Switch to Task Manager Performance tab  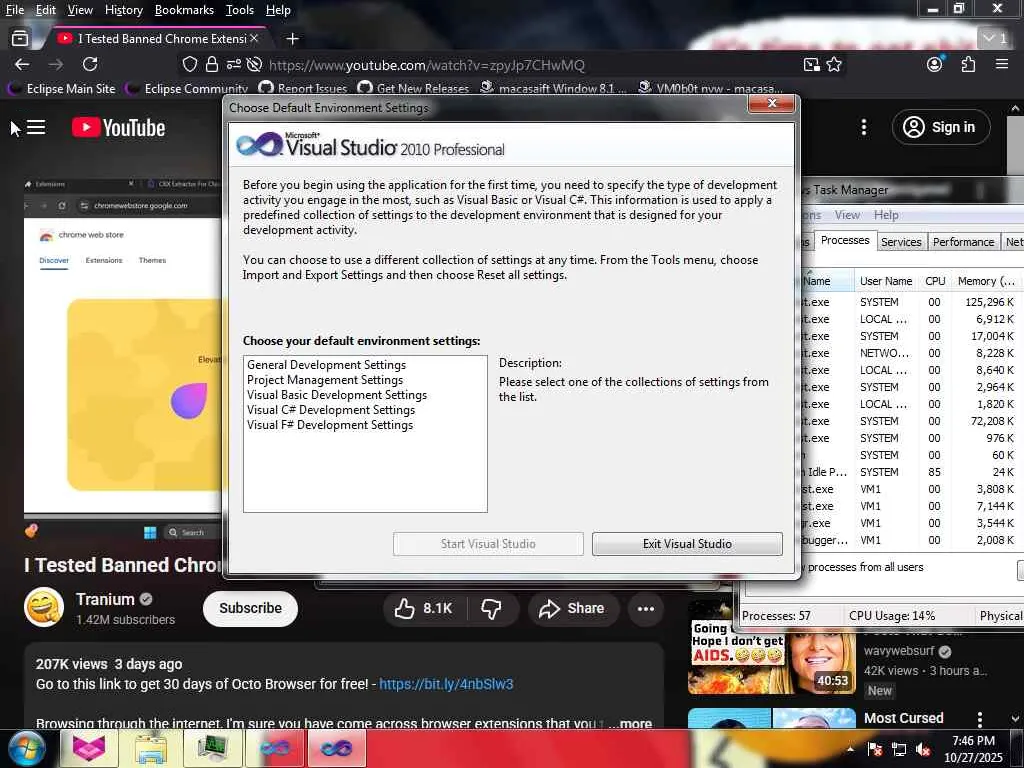[x=963, y=242]
